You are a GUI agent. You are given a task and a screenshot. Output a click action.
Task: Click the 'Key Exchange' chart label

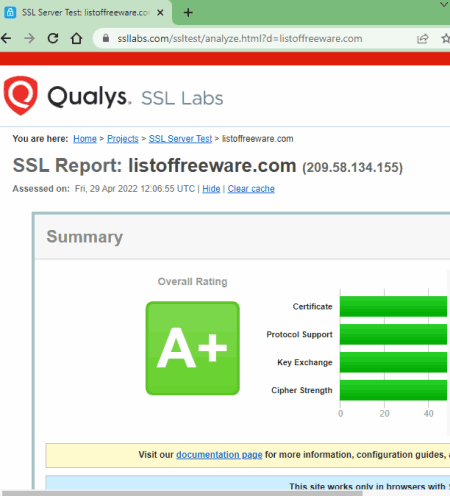click(x=305, y=362)
